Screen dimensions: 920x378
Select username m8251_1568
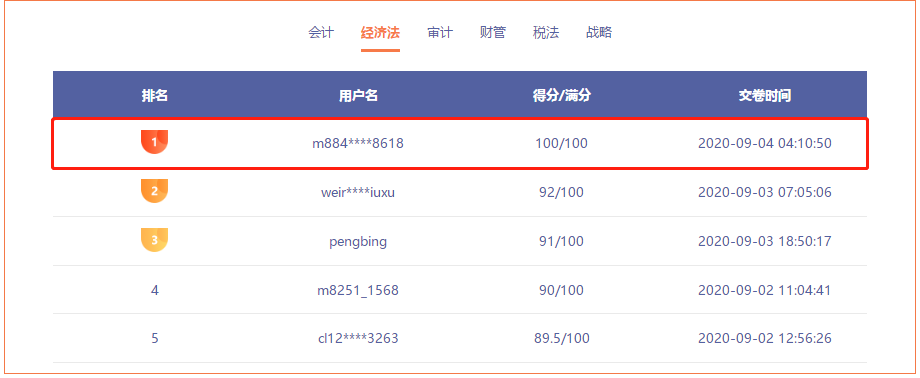click(358, 290)
